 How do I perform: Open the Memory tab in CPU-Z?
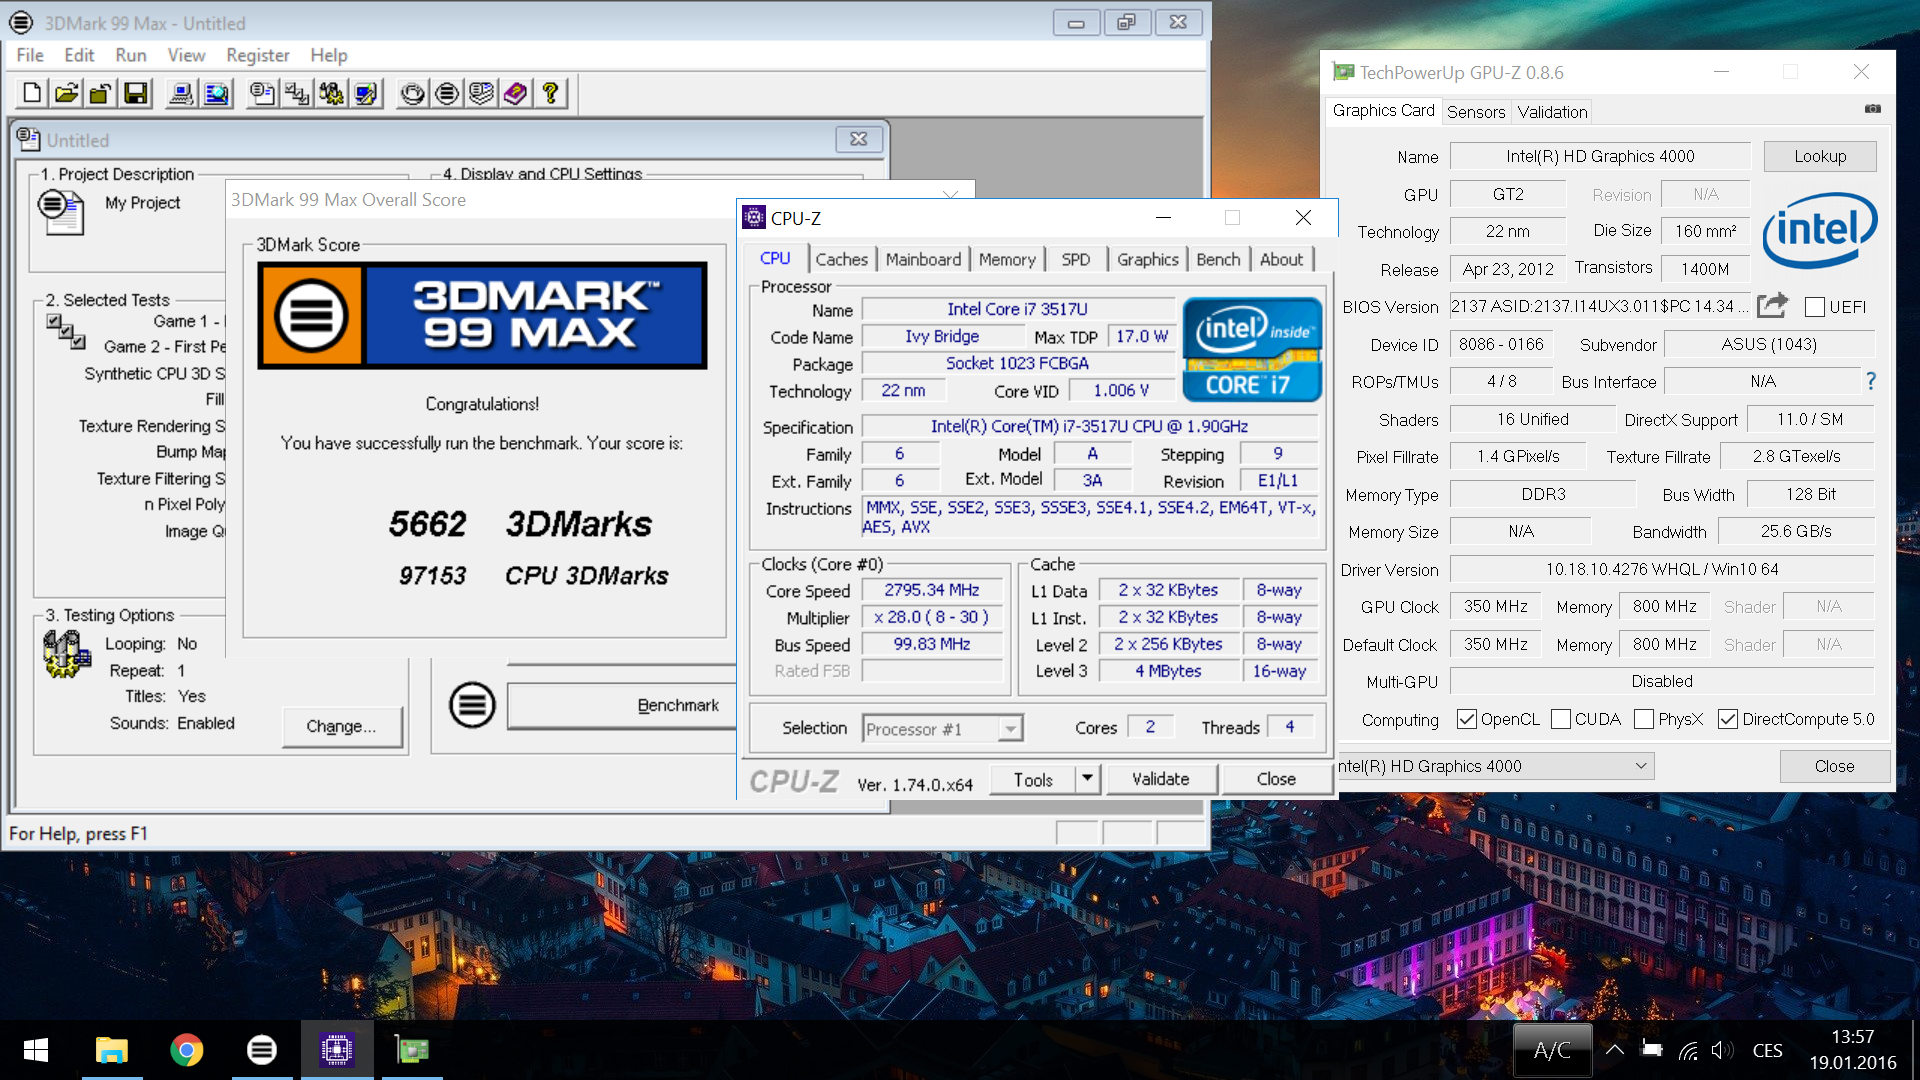1007,259
